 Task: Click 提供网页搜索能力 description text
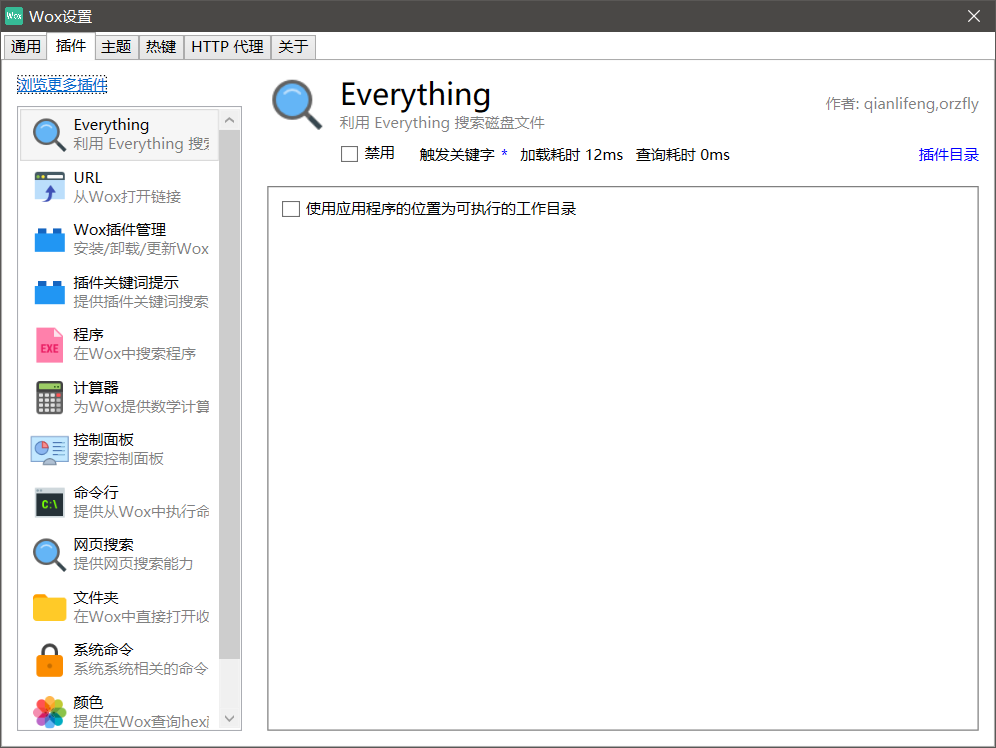click(x=133, y=564)
